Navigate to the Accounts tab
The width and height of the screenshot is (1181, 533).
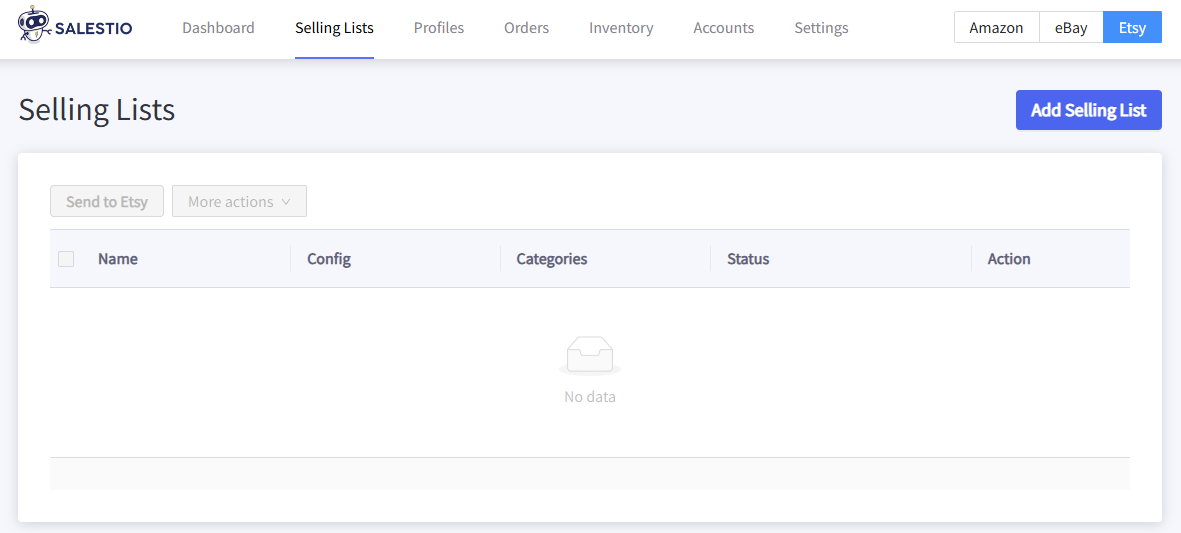(724, 28)
